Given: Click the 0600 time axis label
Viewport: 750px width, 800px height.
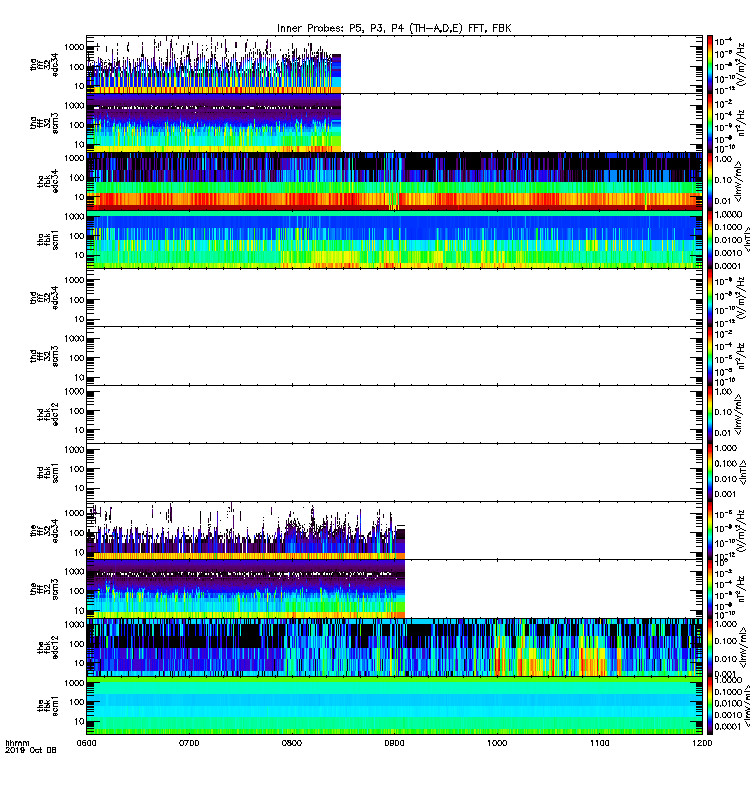Looking at the screenshot, I should [86, 743].
